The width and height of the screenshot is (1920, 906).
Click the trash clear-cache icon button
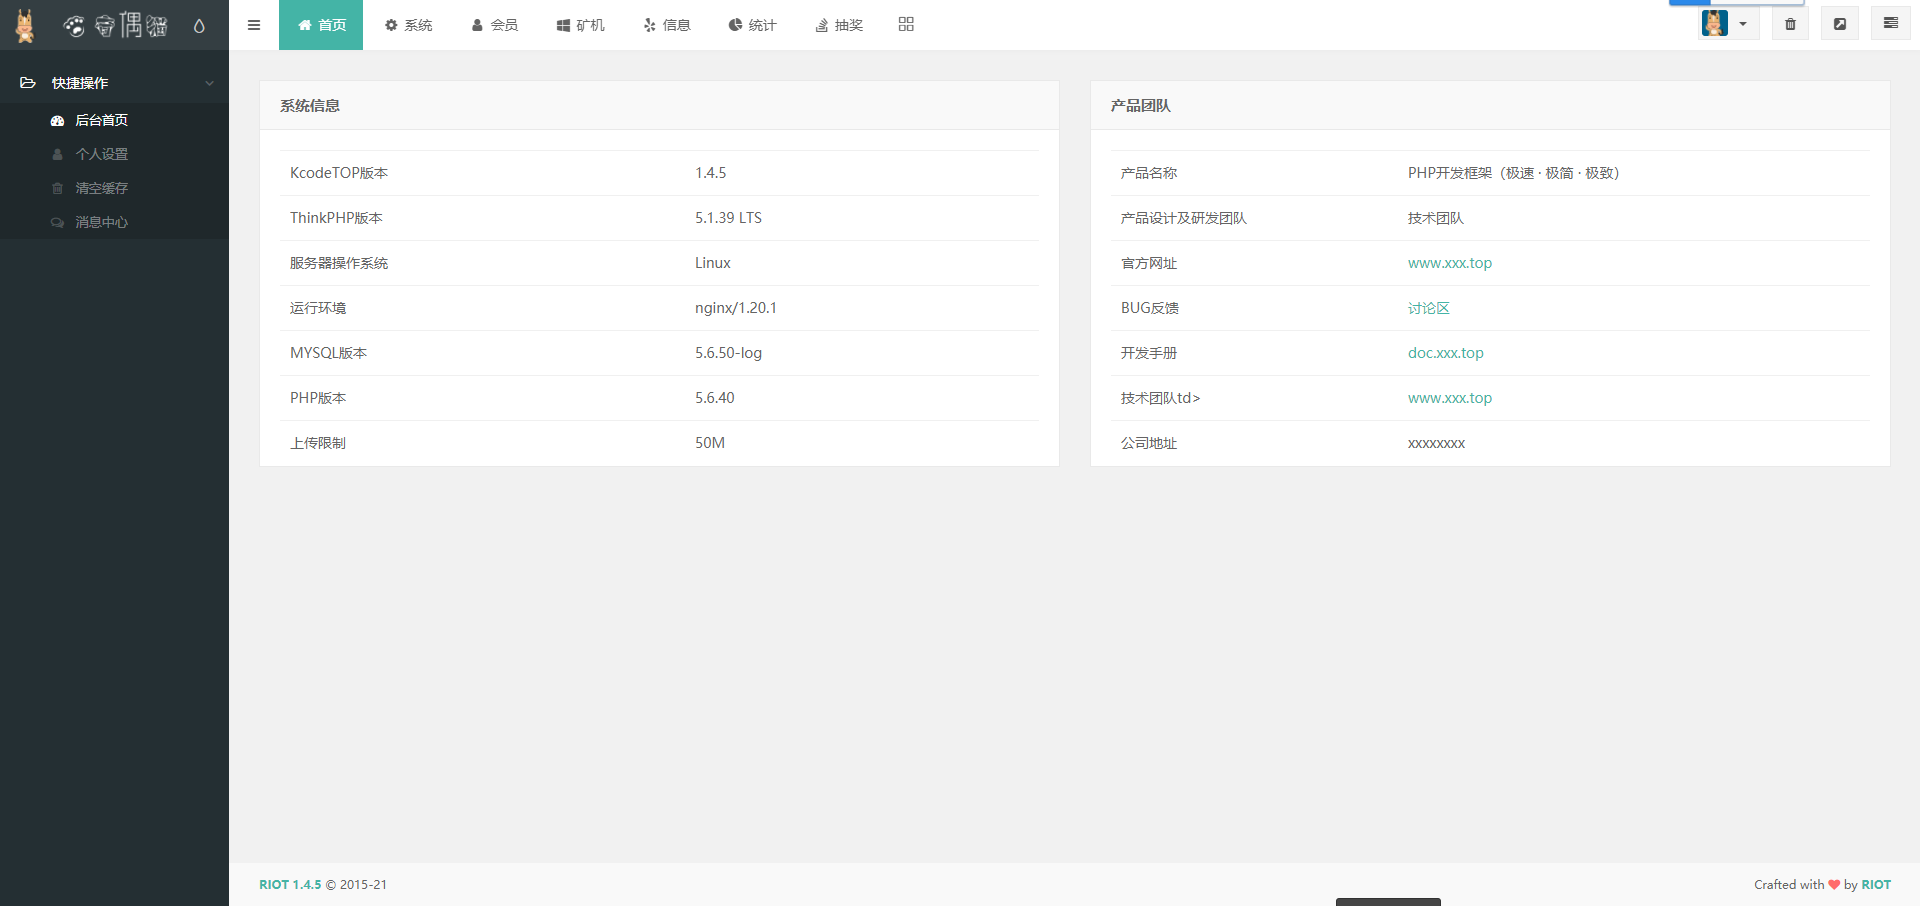pyautogui.click(x=1790, y=24)
